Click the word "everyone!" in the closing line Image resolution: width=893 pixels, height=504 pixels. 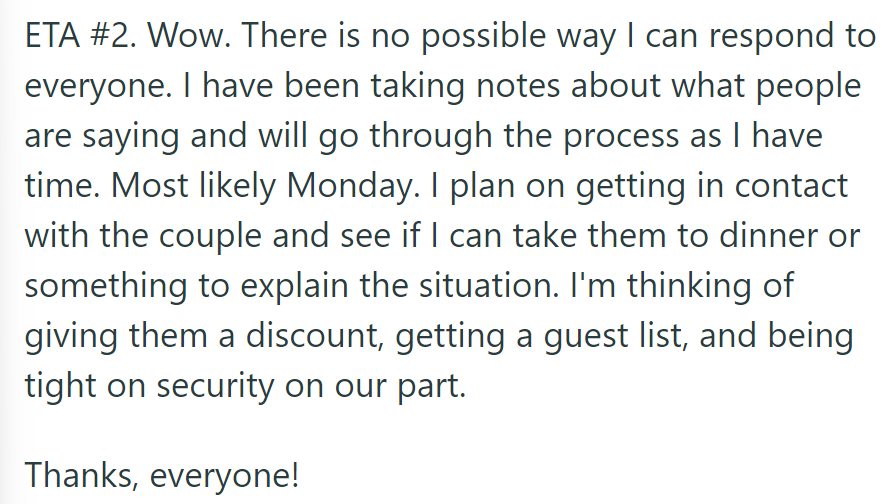click(x=224, y=477)
